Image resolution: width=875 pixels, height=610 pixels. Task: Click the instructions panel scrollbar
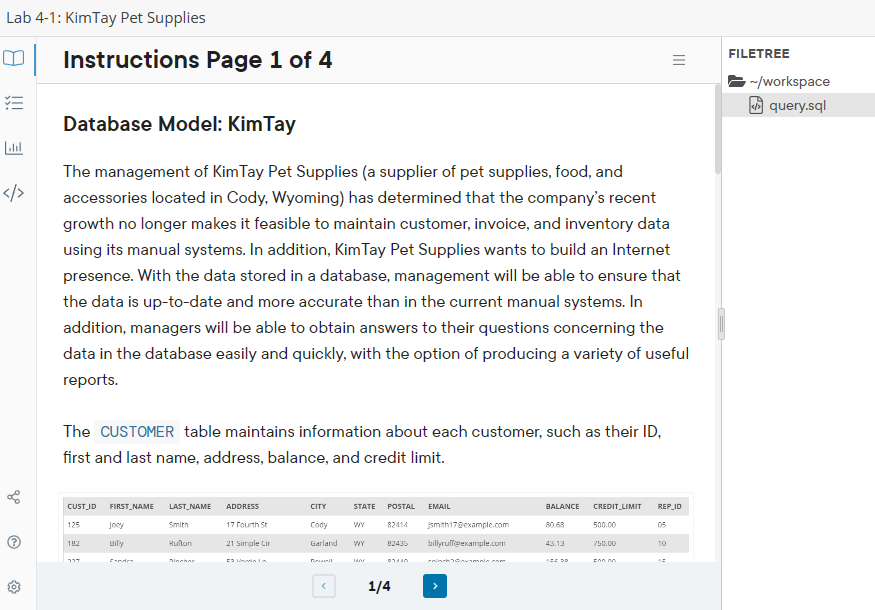point(718,129)
